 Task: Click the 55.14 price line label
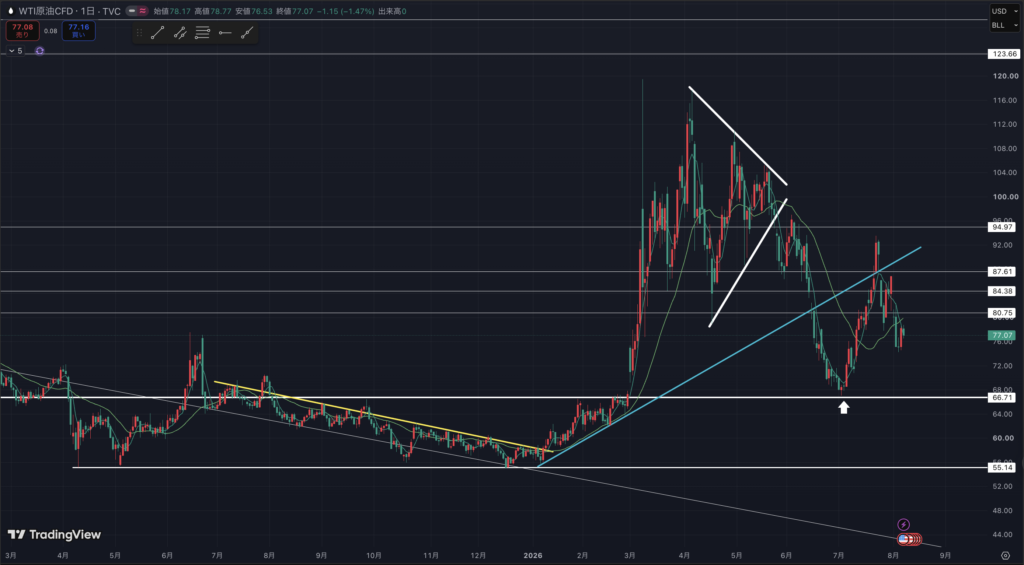(x=1002, y=468)
